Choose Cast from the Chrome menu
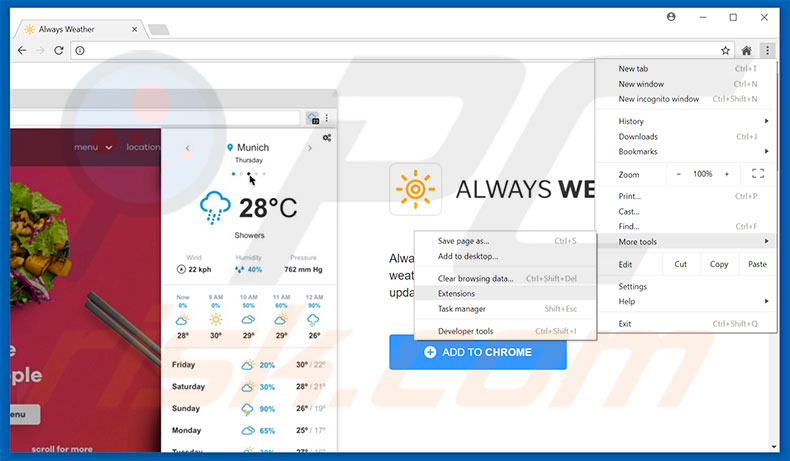Viewport: 790px width, 461px height. tap(687, 211)
